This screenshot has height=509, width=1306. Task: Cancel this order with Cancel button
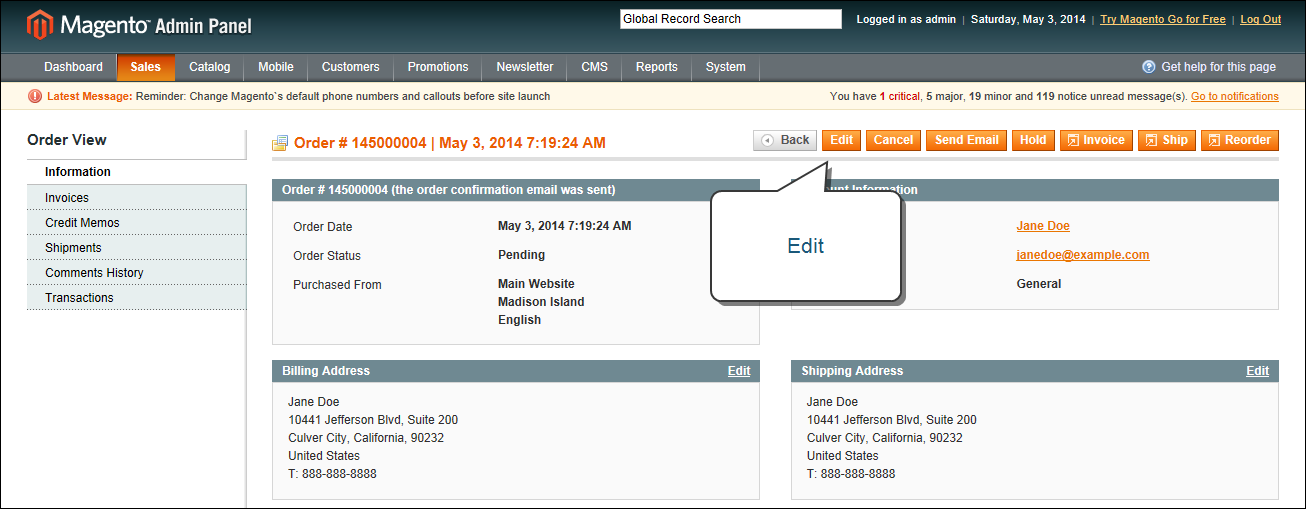tap(893, 140)
